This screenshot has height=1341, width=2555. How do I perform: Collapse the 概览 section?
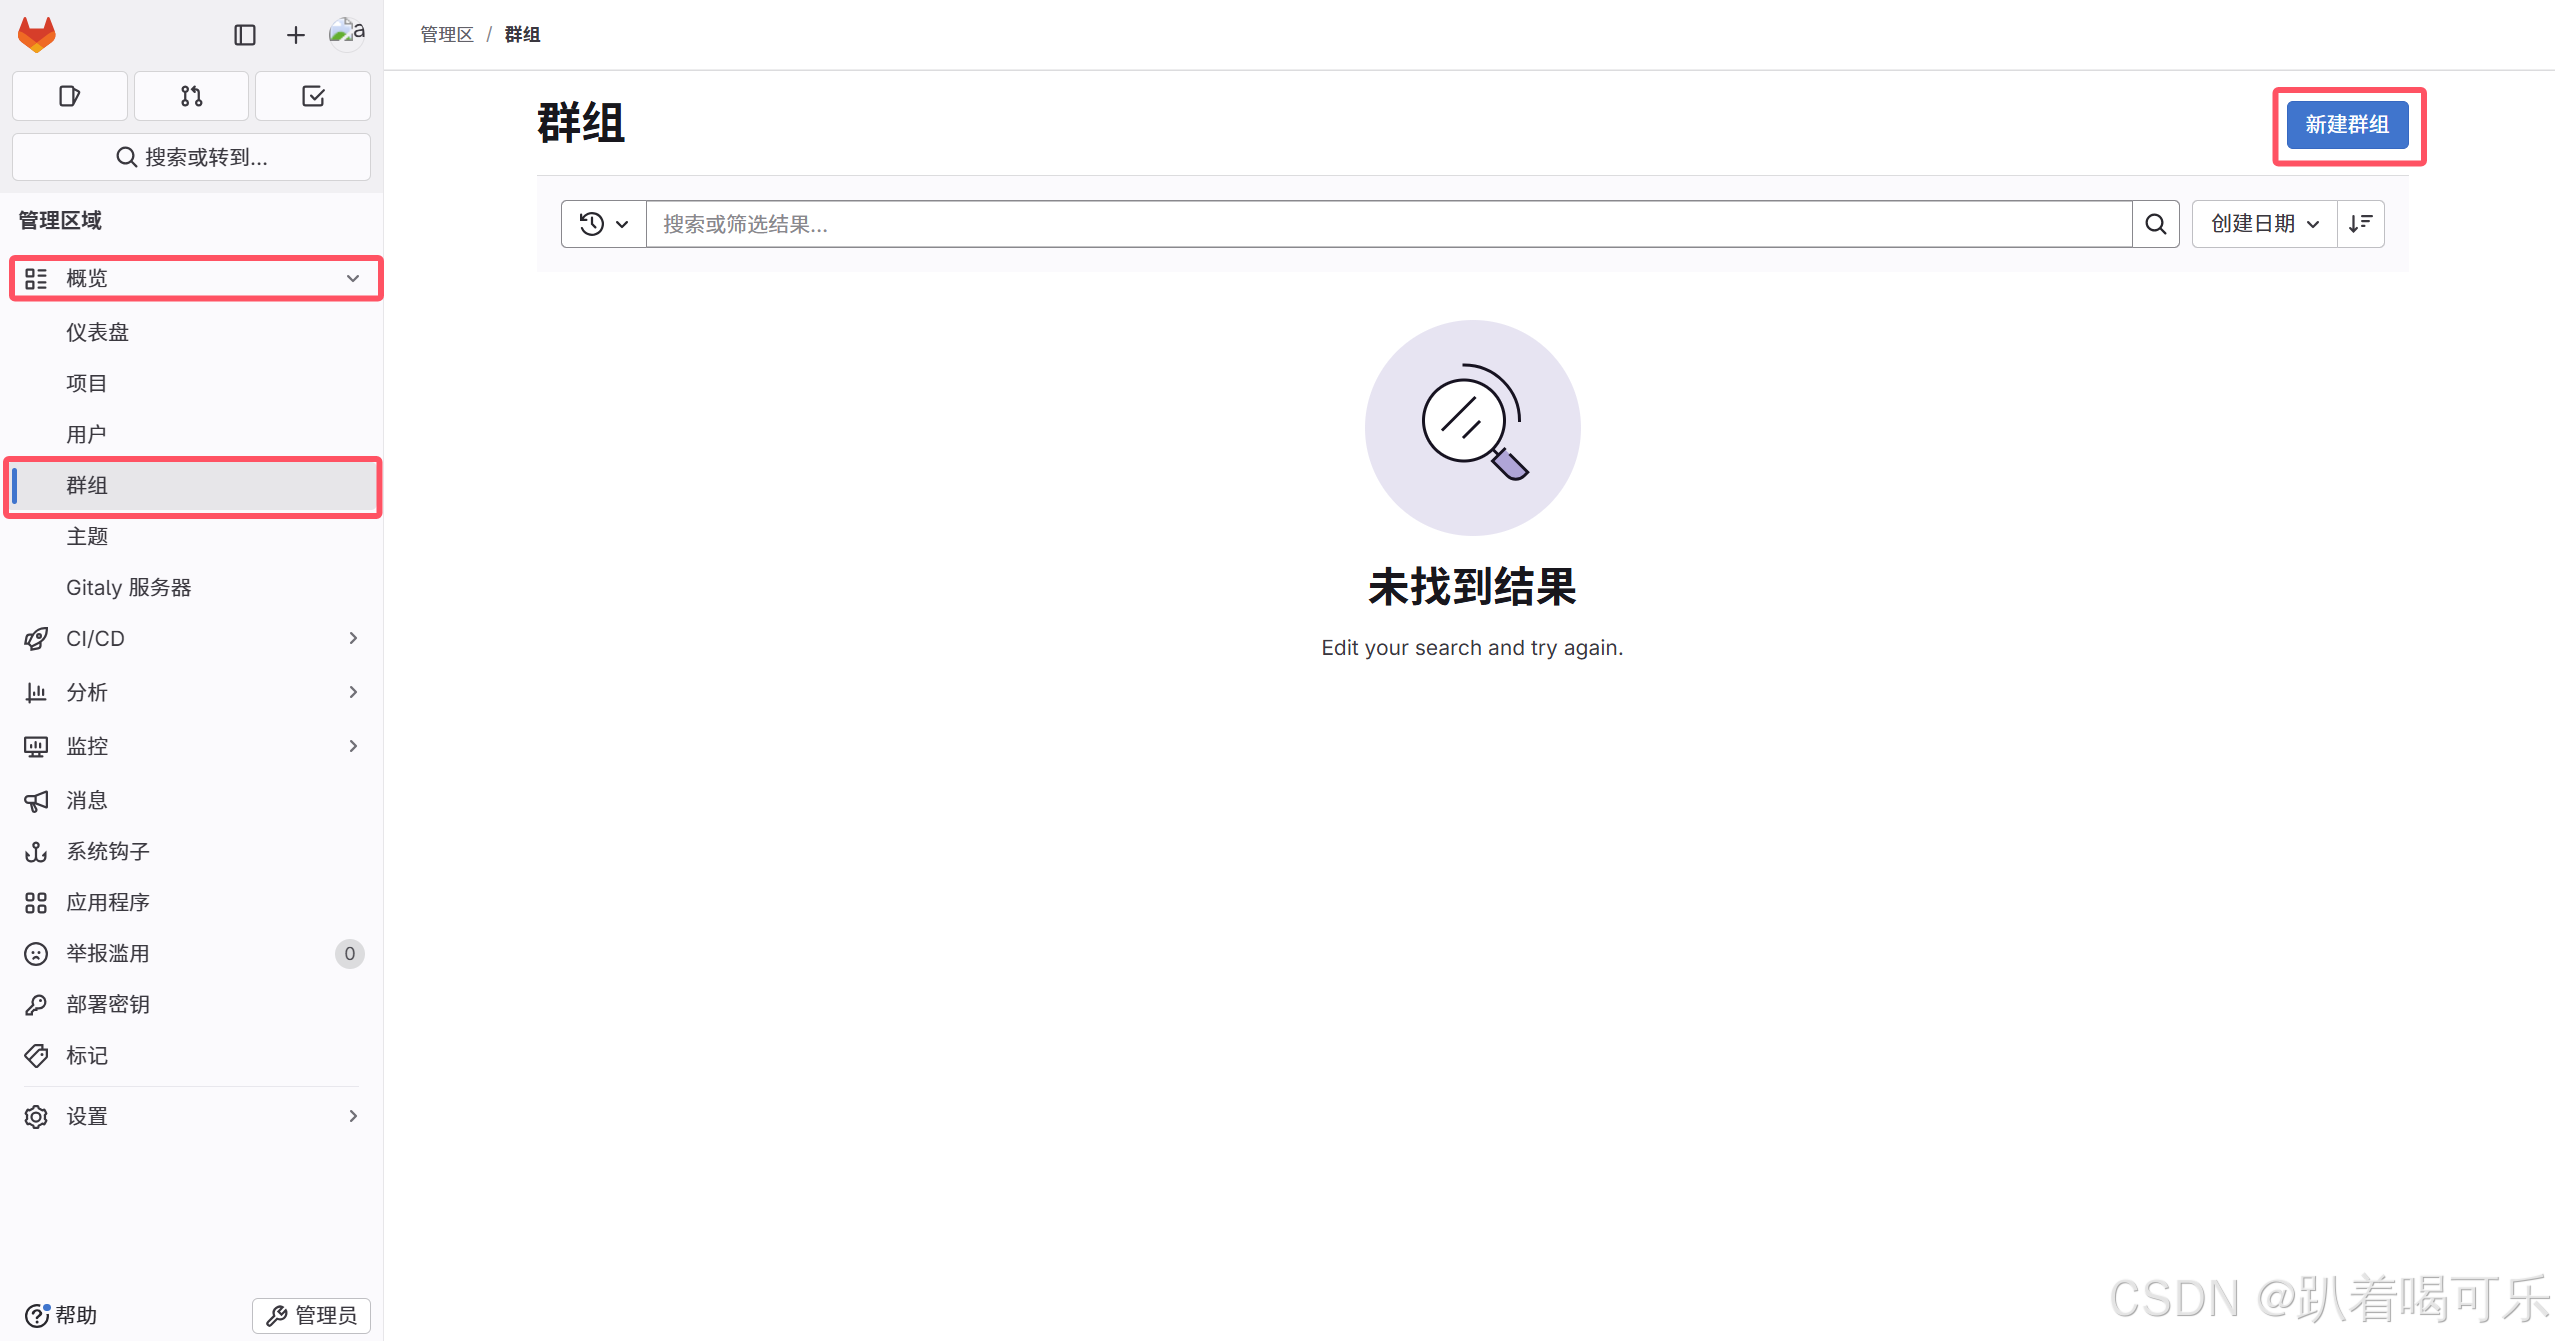point(353,278)
